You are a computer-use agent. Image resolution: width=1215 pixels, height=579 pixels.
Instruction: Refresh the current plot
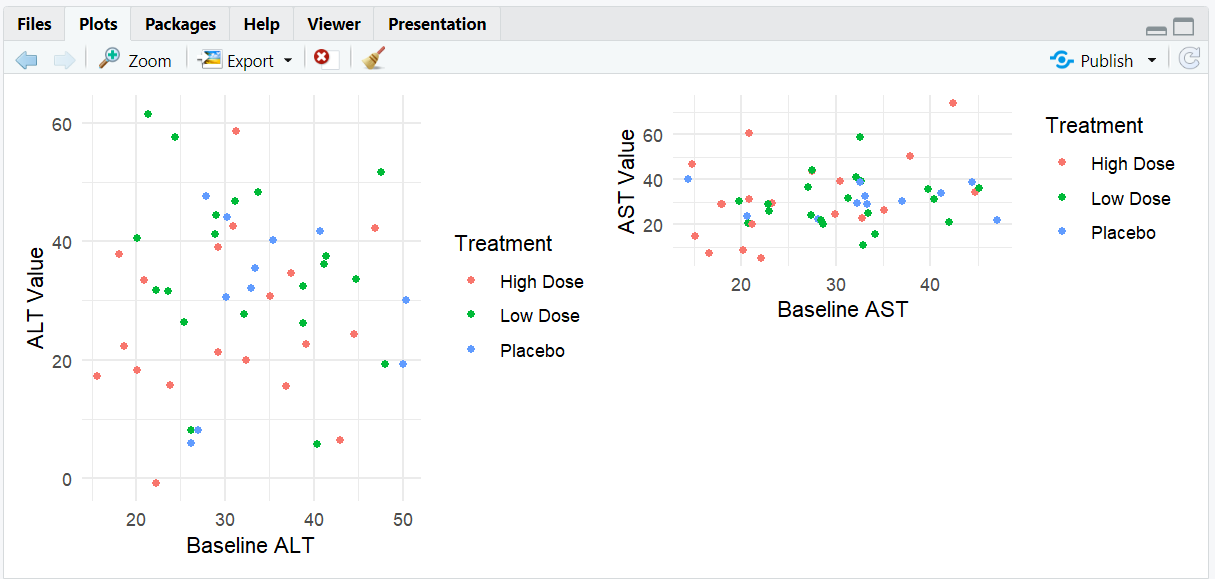[1189, 60]
